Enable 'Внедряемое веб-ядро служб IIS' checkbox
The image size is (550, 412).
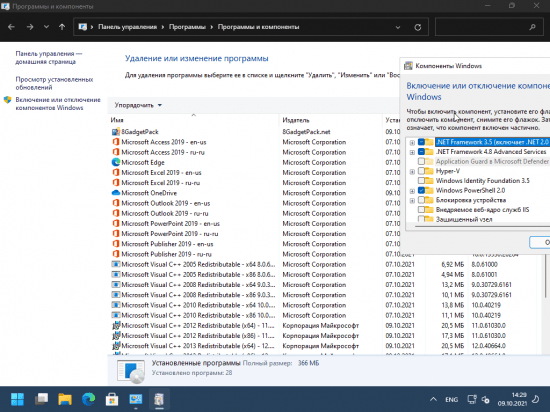pos(422,210)
